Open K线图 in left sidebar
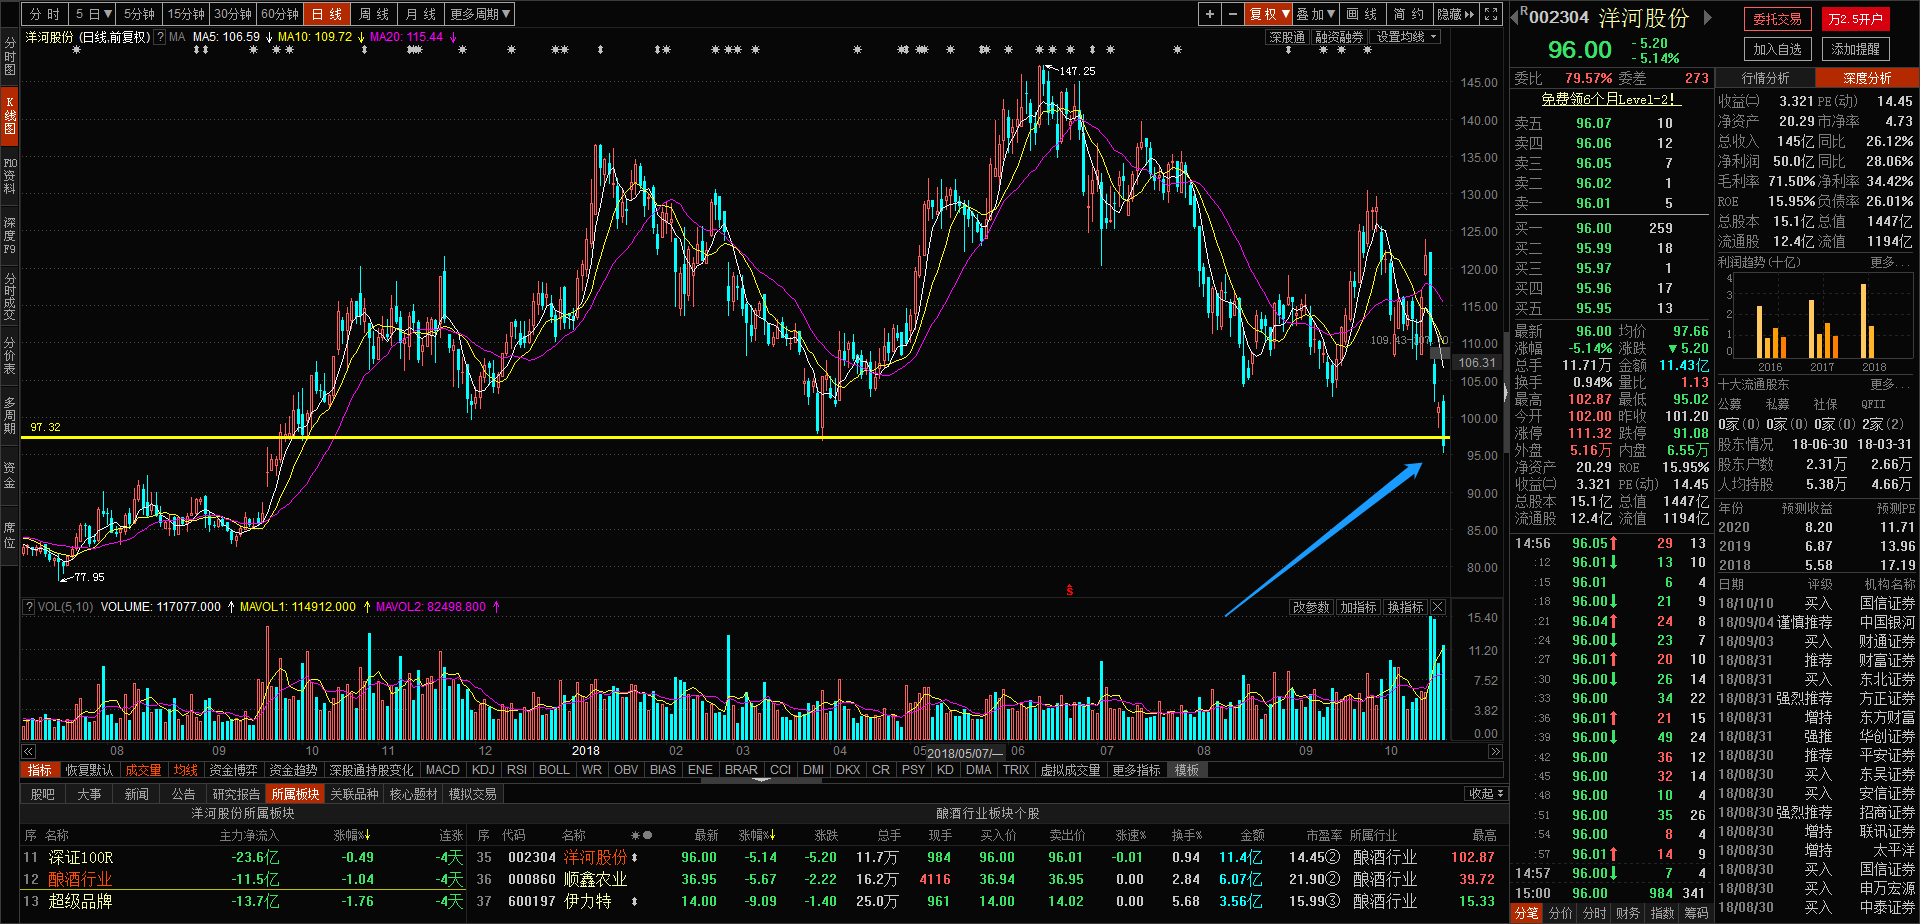The width and height of the screenshot is (1920, 924). (x=9, y=116)
